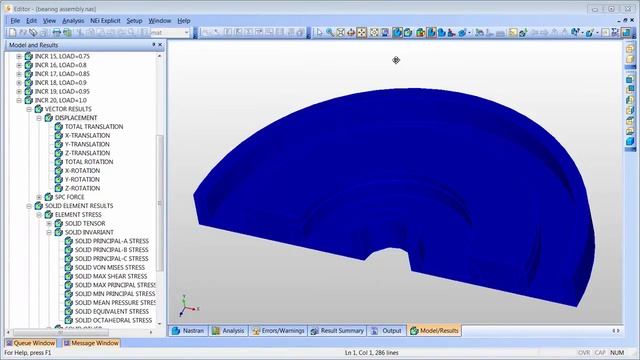Collapse INCR 20, LOAD=1.0 node

pos(19,100)
